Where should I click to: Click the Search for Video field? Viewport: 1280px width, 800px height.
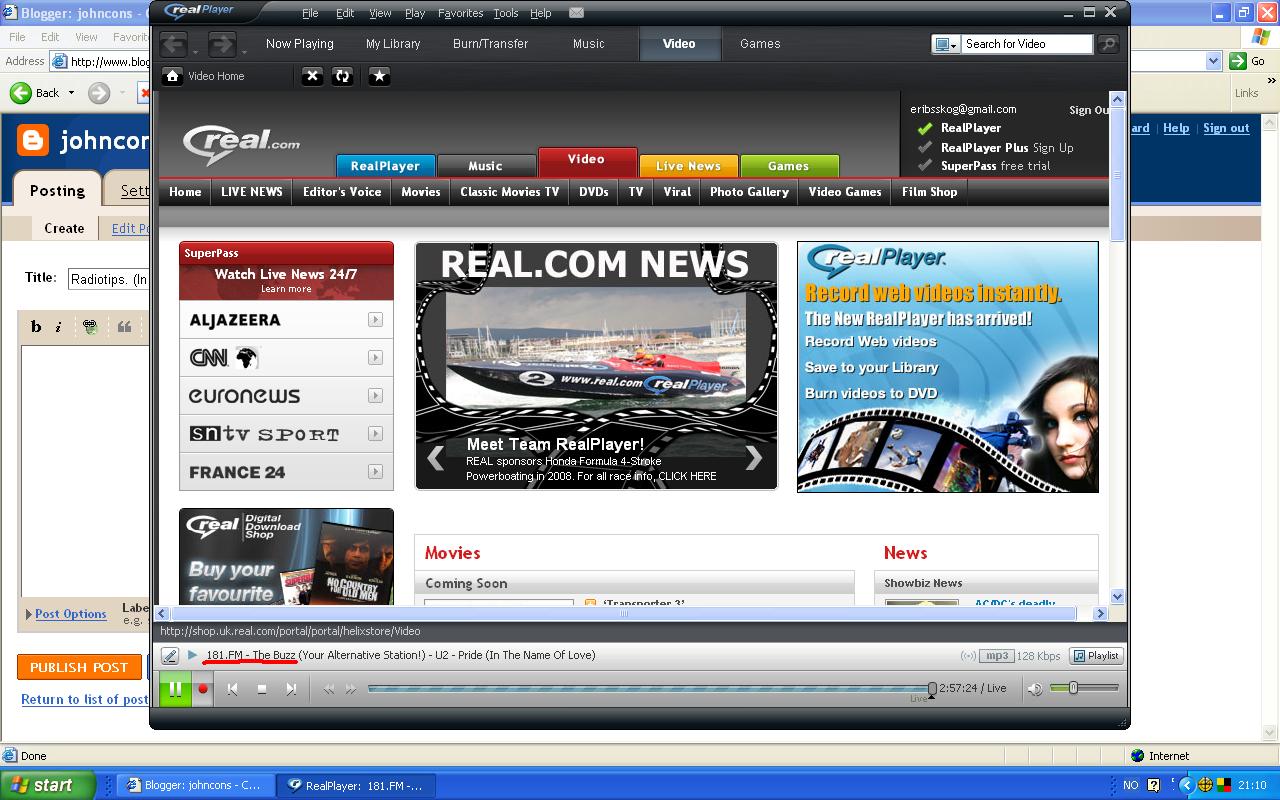[1027, 44]
